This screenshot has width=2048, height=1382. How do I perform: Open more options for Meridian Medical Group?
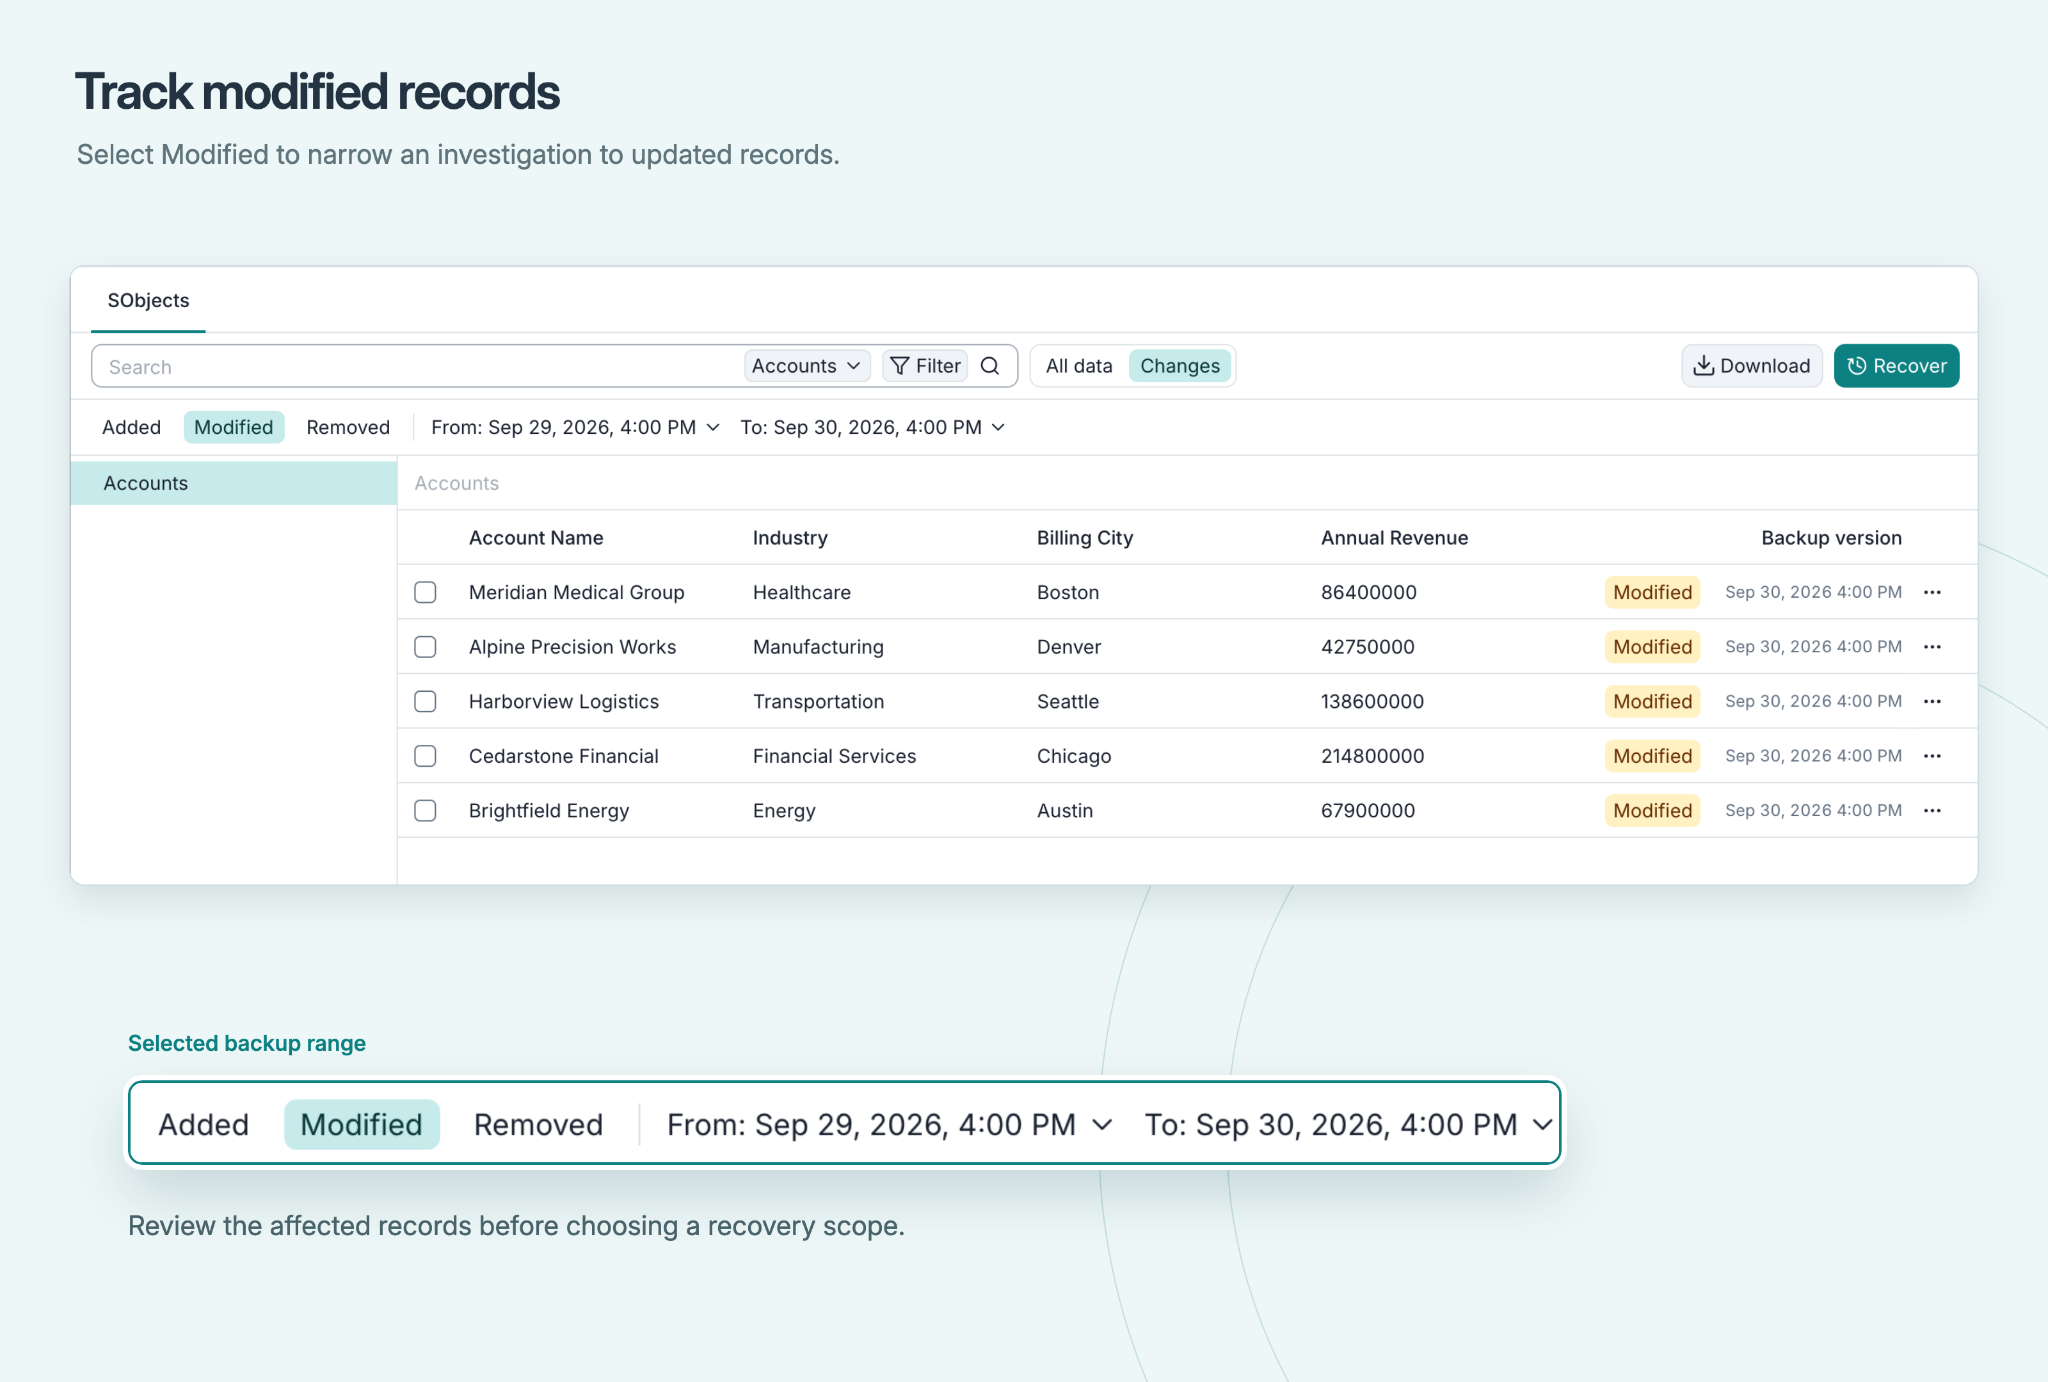1932,592
